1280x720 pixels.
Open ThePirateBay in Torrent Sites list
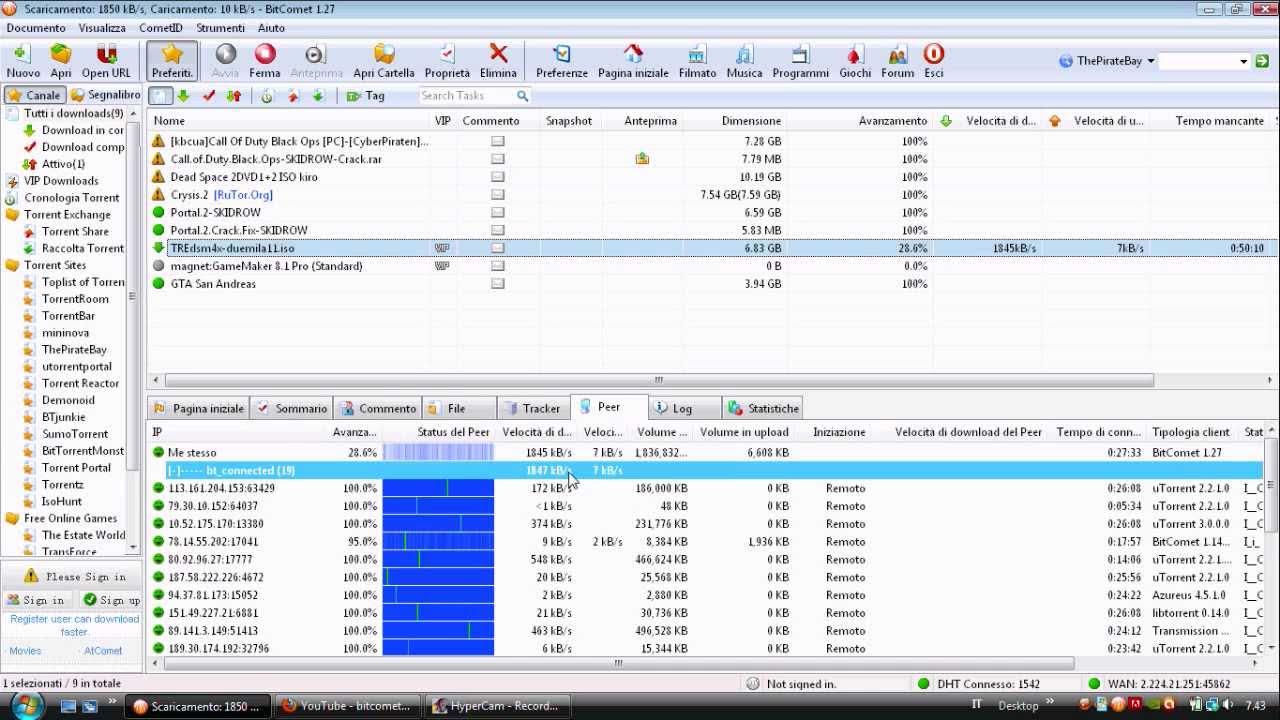(x=74, y=350)
